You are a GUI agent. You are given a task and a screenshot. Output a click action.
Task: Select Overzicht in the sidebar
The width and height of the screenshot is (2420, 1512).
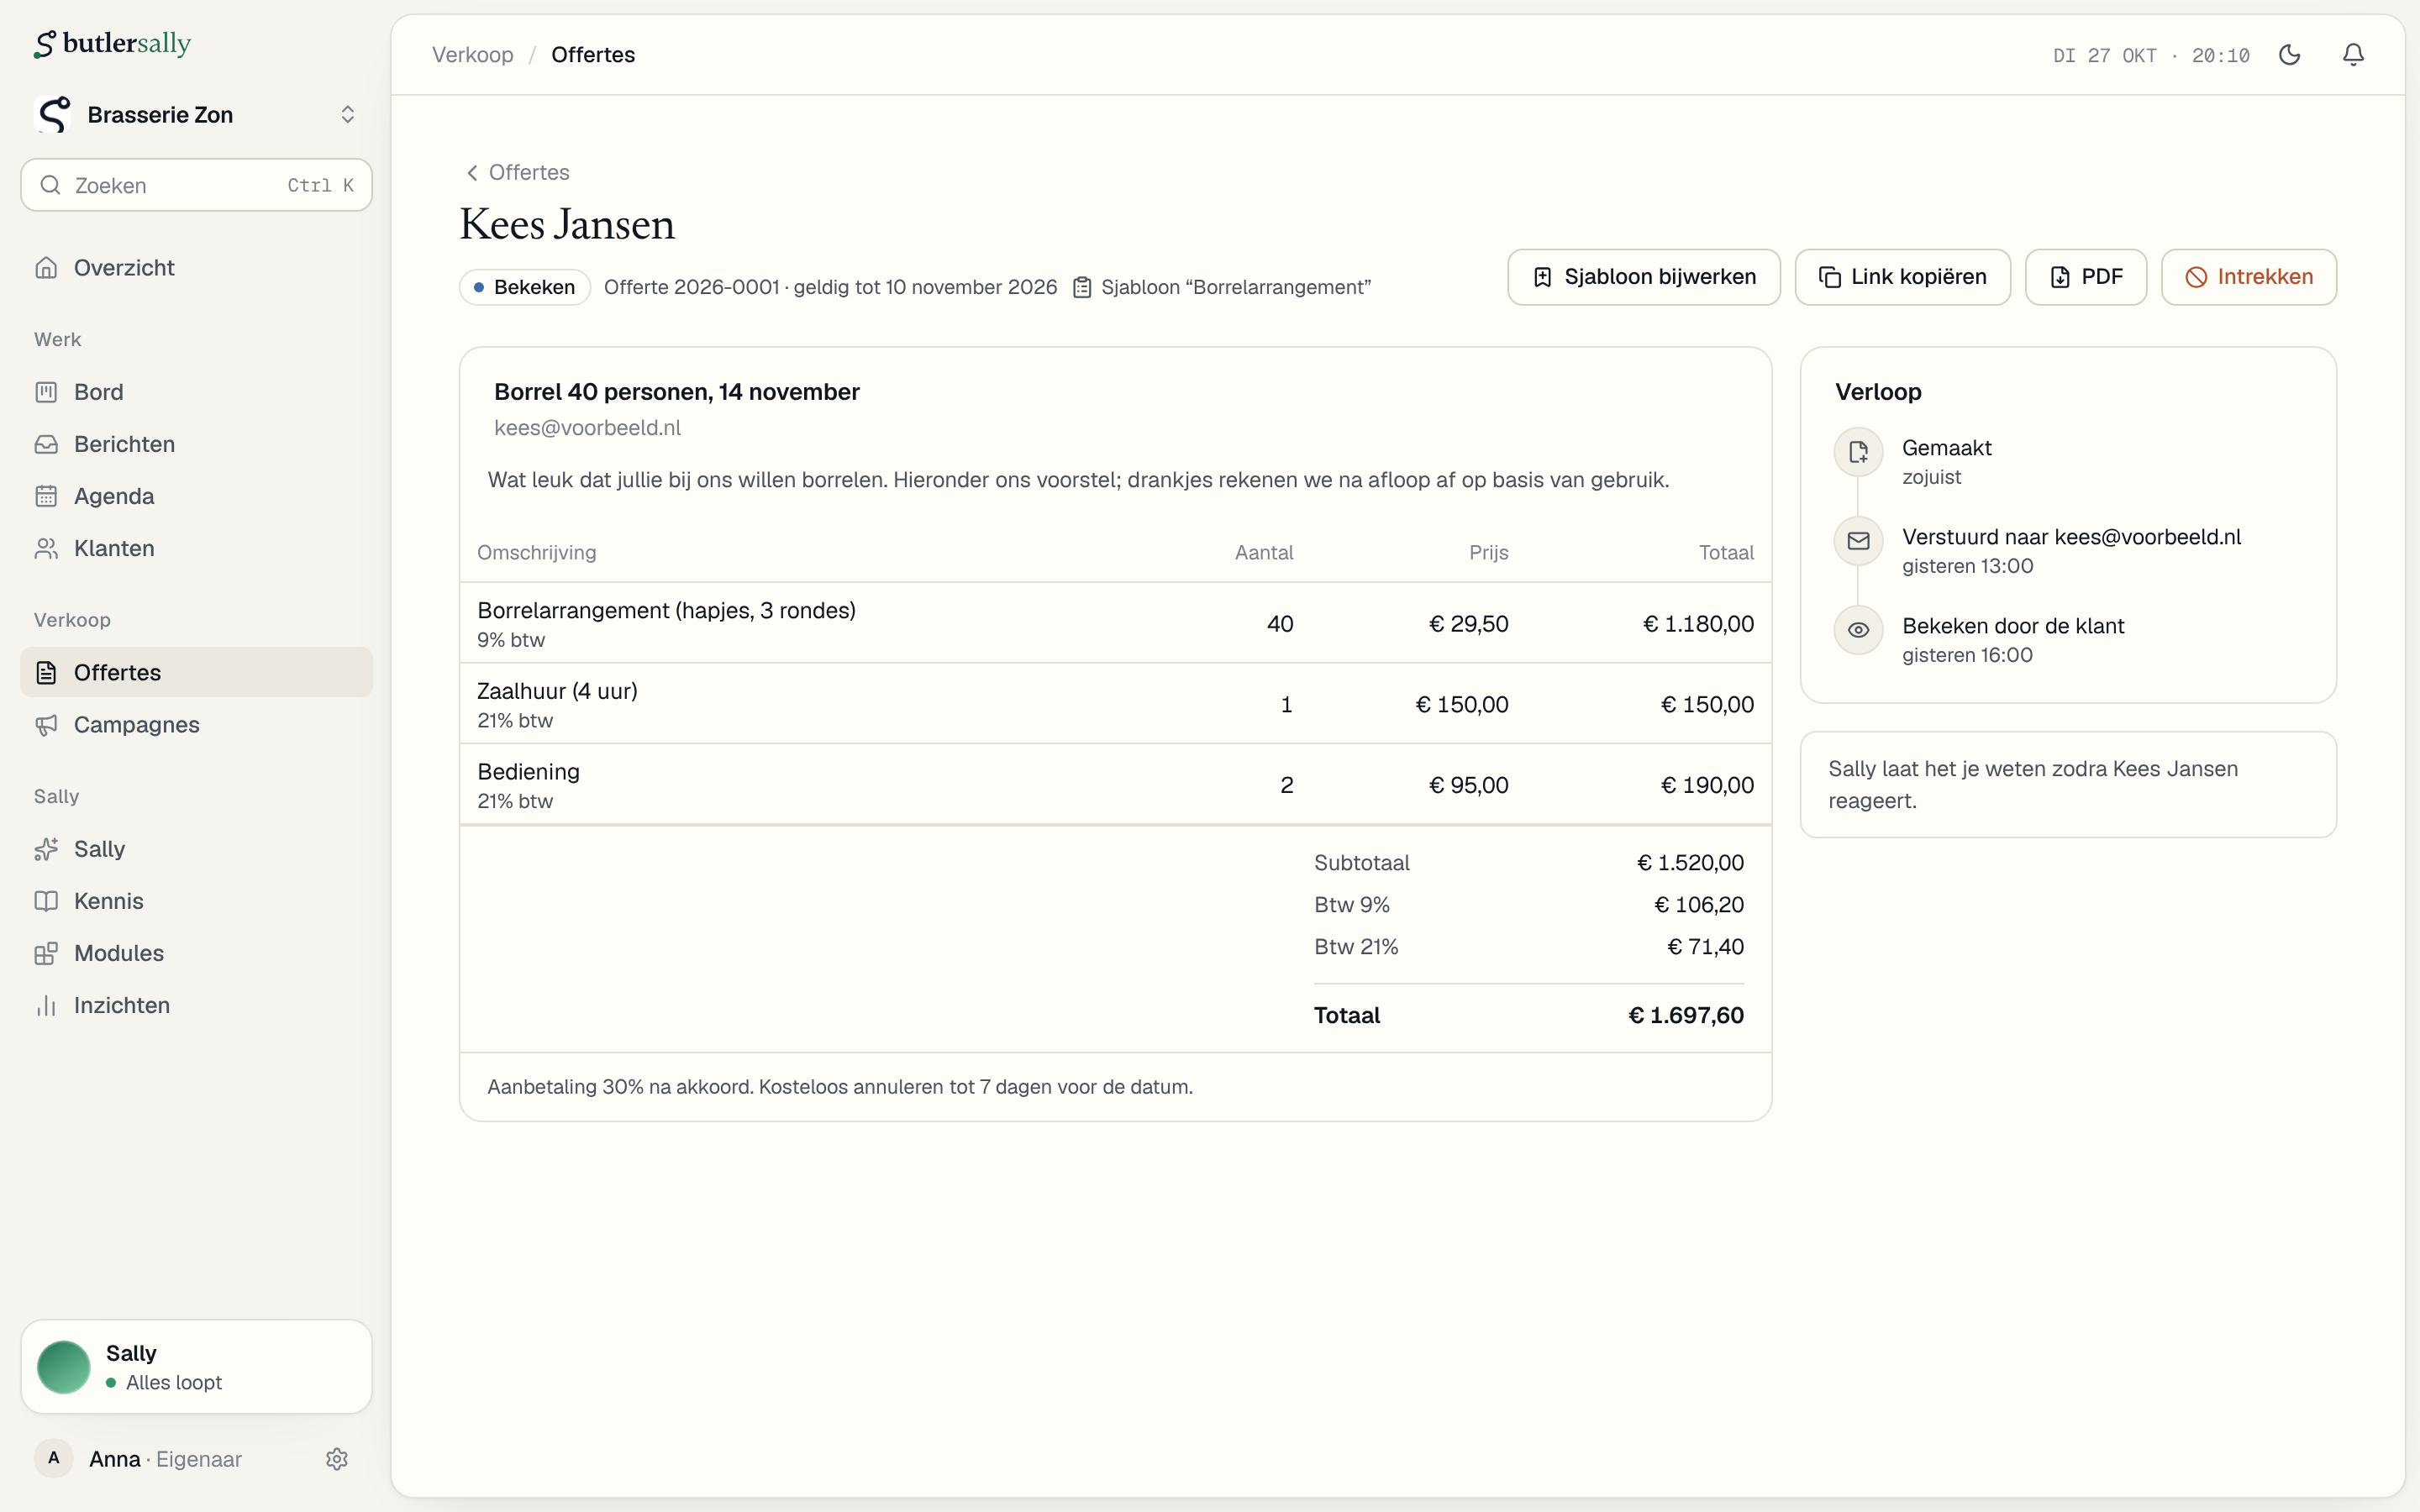(x=196, y=268)
